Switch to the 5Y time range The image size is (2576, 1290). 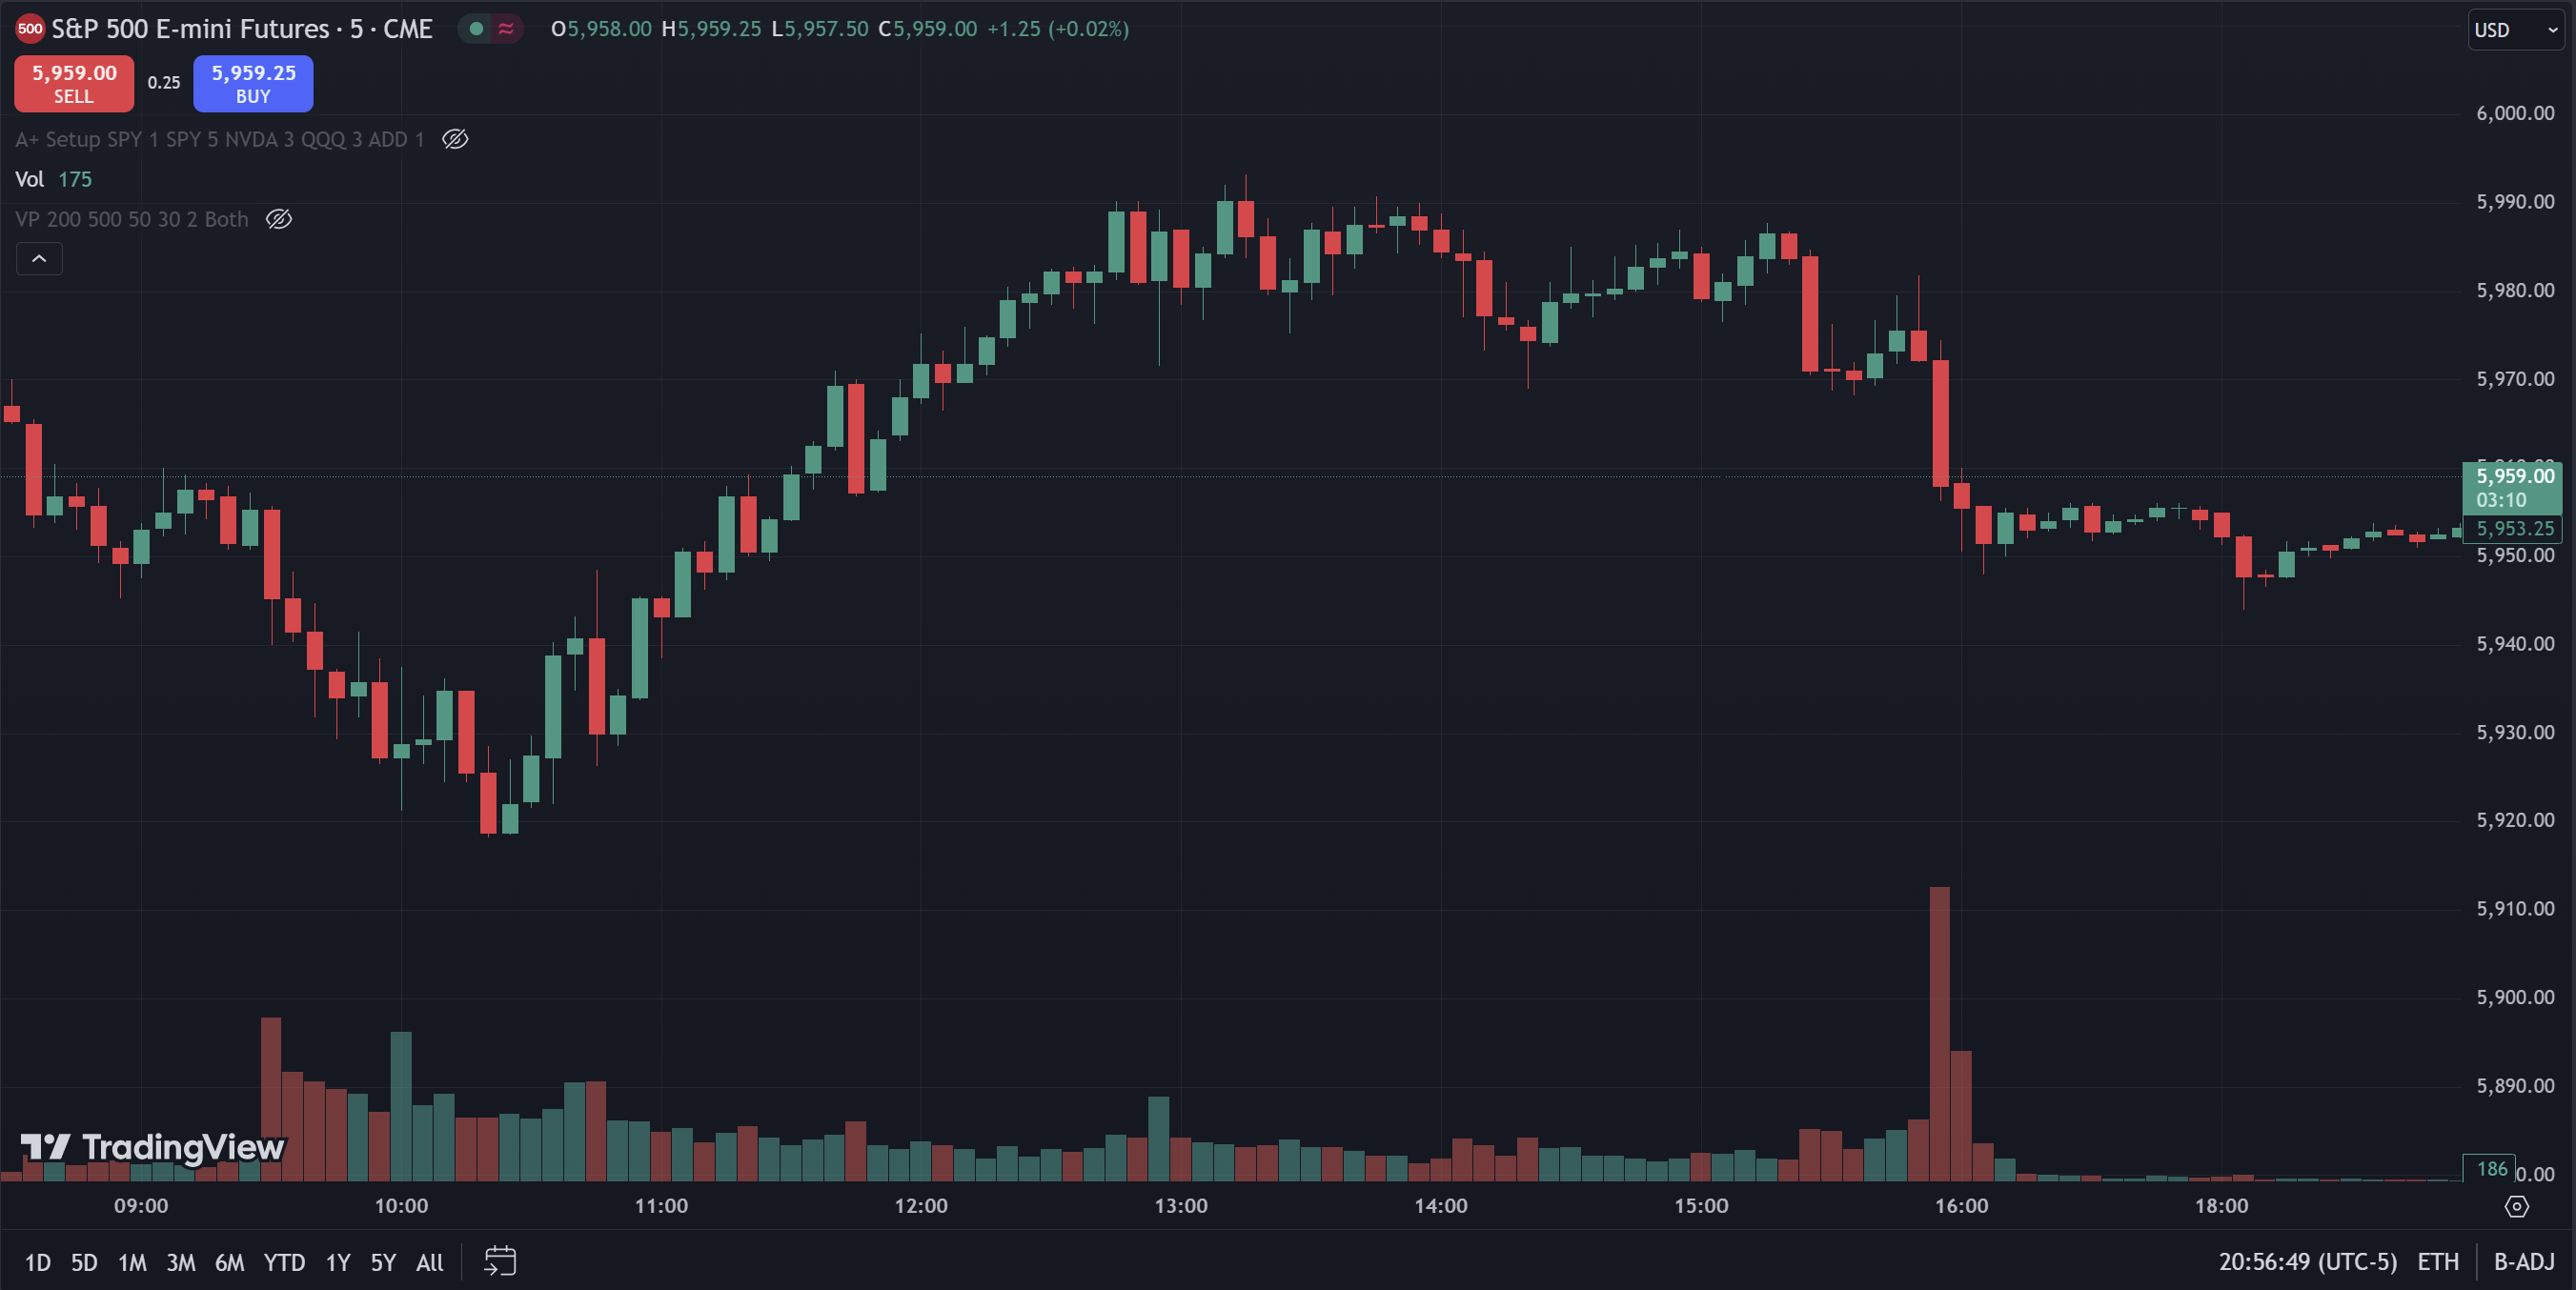(x=383, y=1262)
